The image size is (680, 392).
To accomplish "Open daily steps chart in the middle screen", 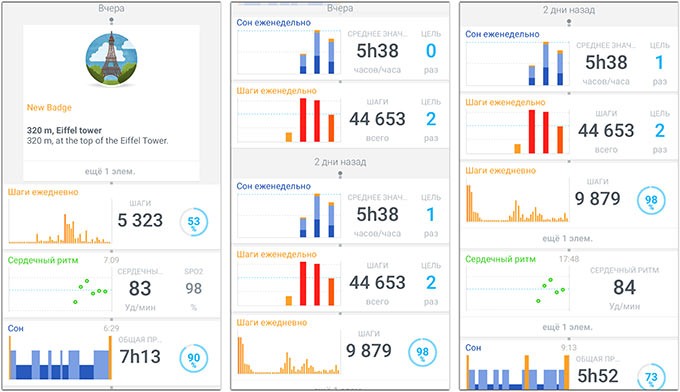I will tap(289, 352).
